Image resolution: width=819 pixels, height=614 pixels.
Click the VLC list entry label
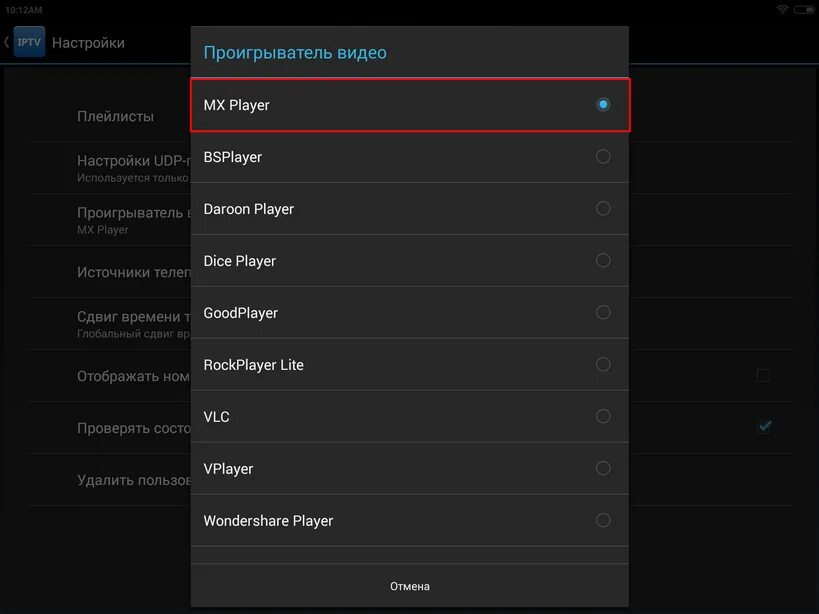[217, 417]
